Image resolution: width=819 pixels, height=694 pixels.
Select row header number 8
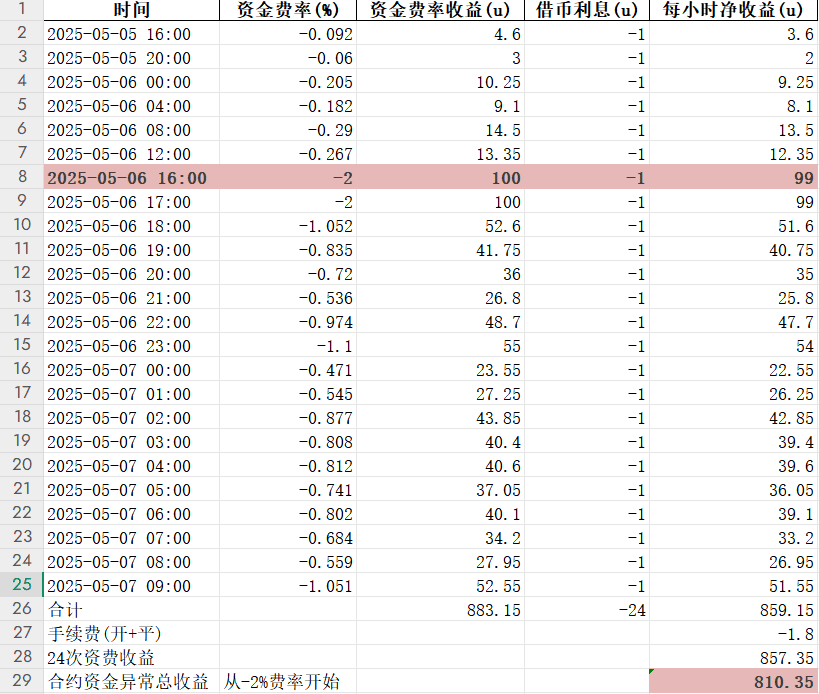pos(21,177)
